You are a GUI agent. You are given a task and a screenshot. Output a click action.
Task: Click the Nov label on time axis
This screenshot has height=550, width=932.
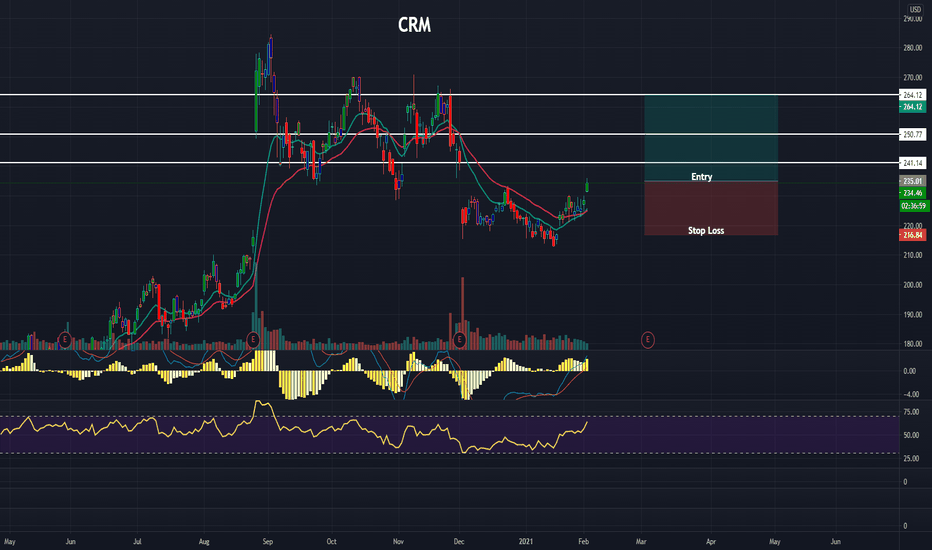398,542
